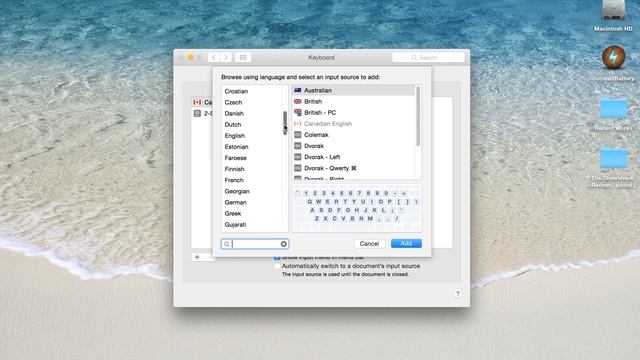The height and width of the screenshot is (360, 640).
Task: Show all preferences grid icon
Action: (x=243, y=58)
